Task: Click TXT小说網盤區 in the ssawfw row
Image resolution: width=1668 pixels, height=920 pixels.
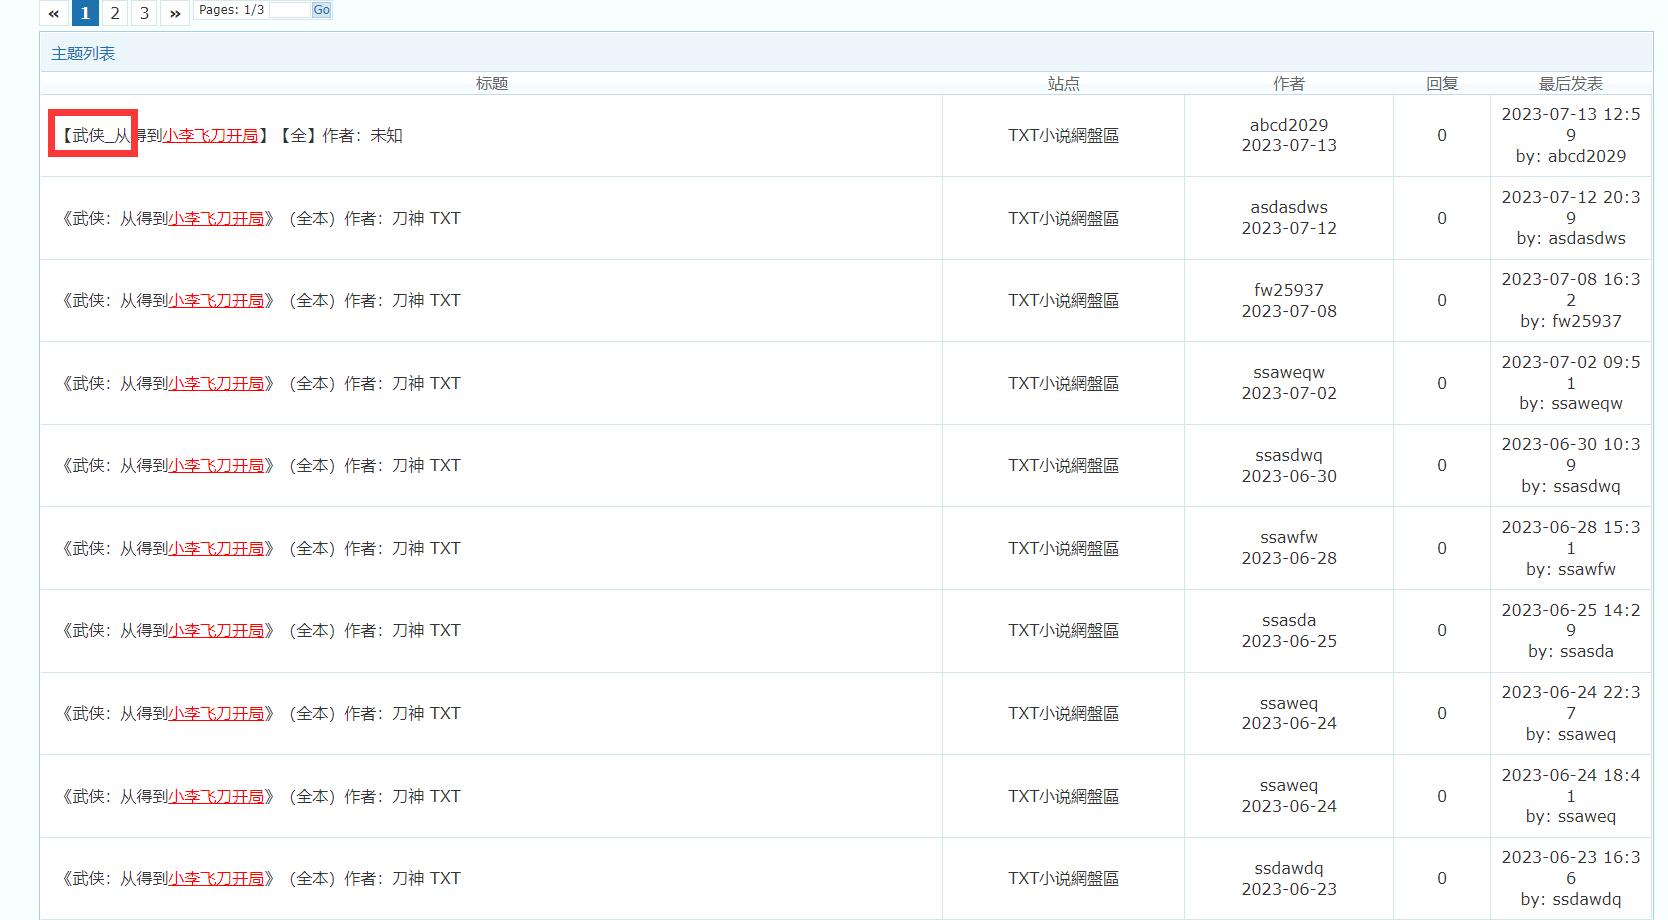Action: tap(1062, 548)
